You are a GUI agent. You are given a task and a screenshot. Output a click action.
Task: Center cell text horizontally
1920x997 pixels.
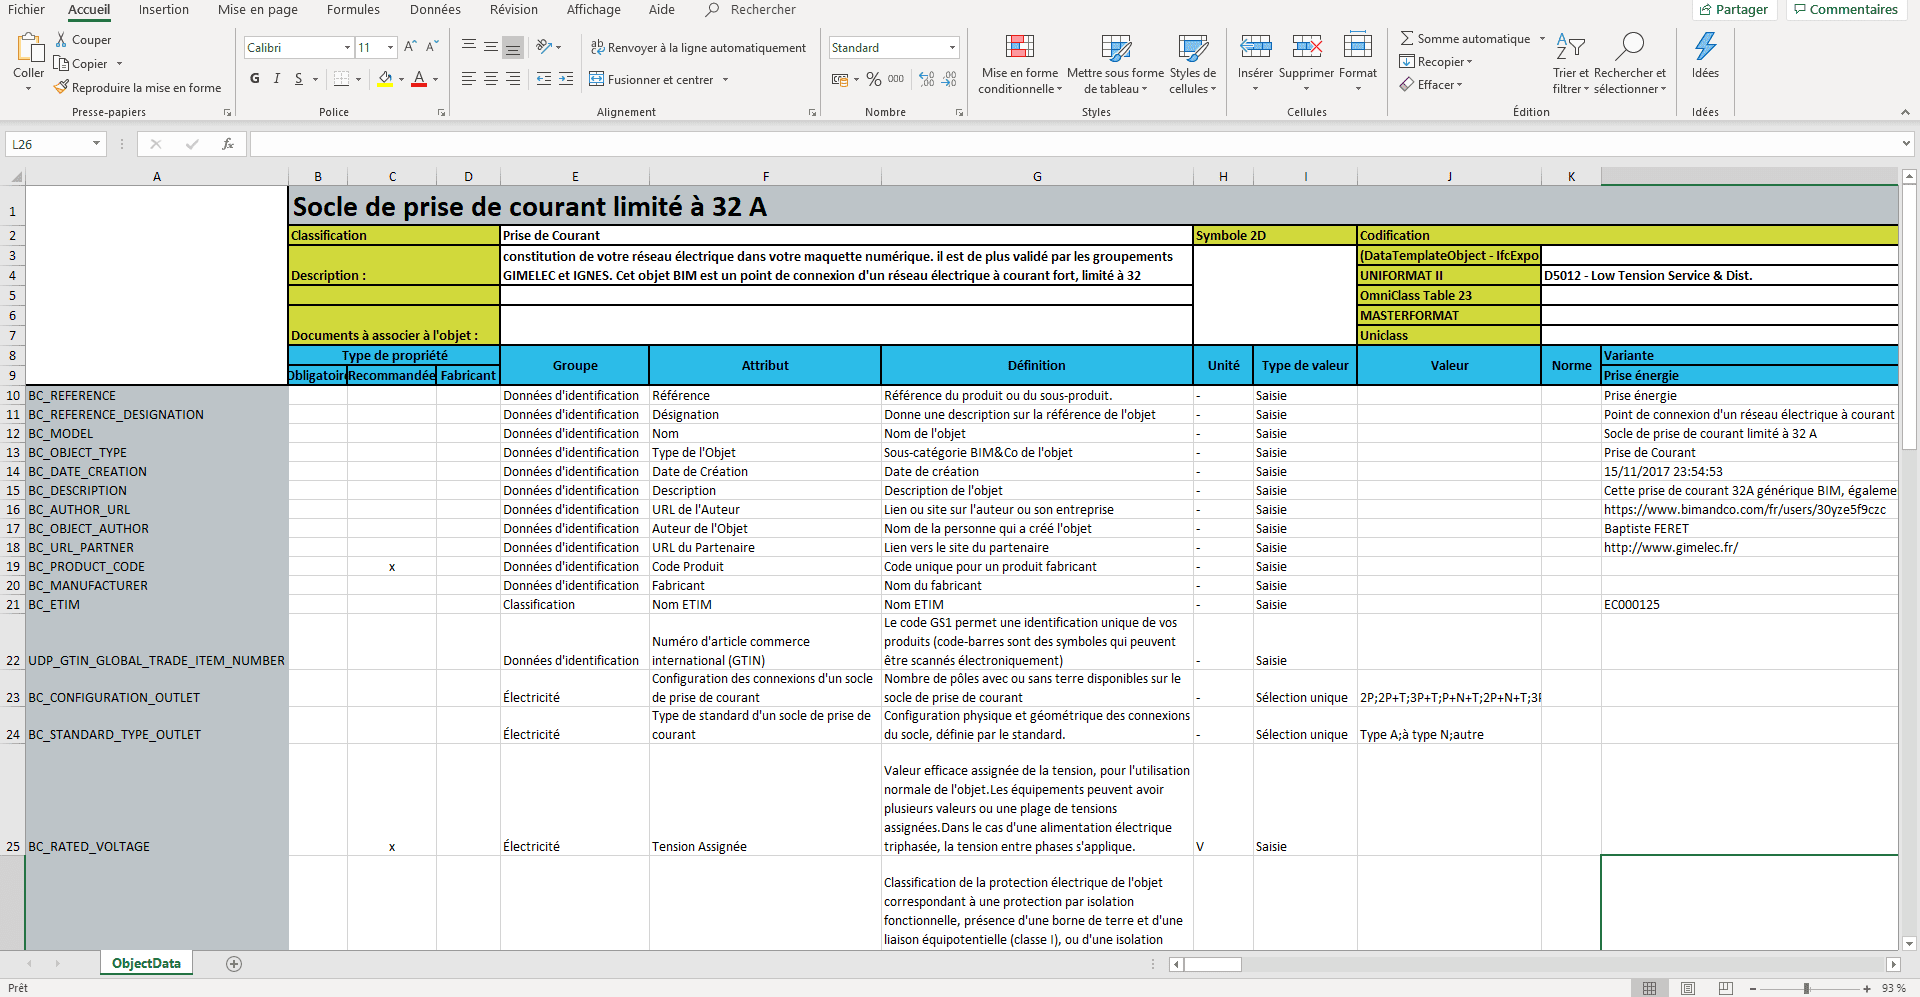coord(490,79)
